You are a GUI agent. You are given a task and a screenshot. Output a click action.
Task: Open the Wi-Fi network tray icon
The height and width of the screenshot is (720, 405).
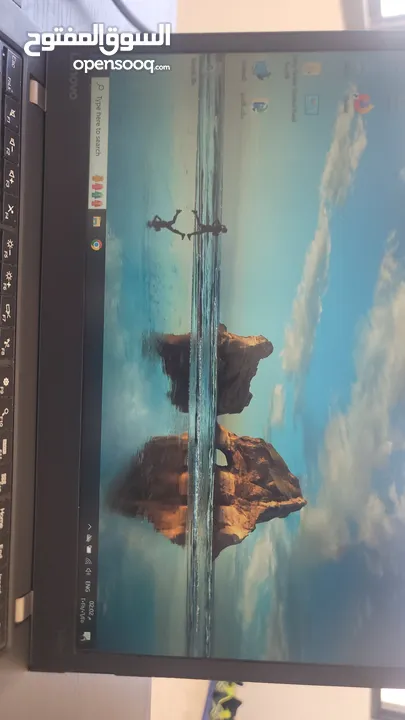pyautogui.click(x=89, y=561)
